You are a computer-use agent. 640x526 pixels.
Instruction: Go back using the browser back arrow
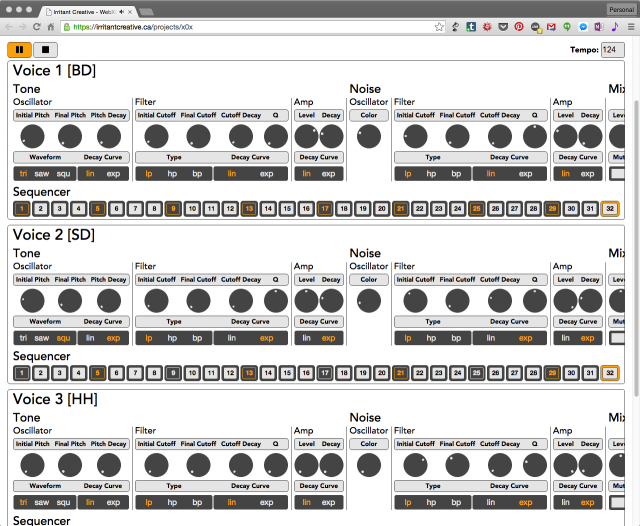coord(9,27)
